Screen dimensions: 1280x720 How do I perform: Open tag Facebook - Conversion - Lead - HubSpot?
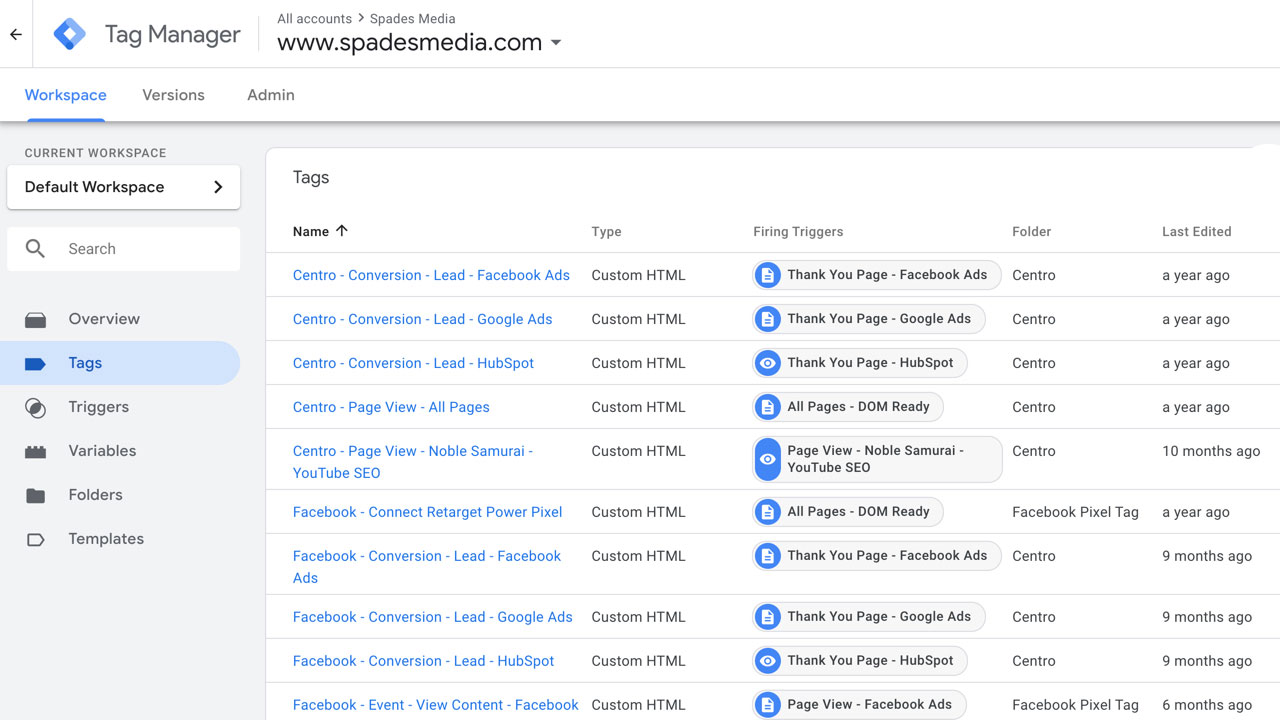[x=423, y=661]
